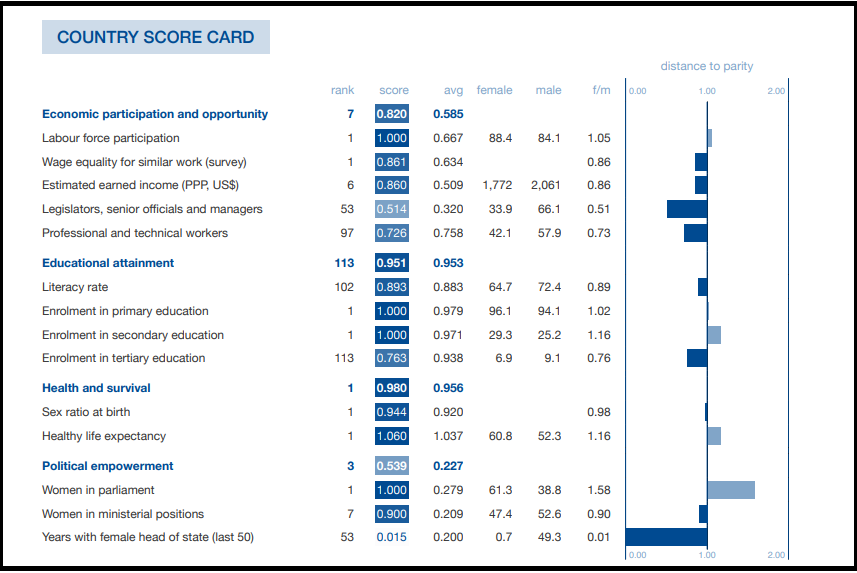The width and height of the screenshot is (857, 573).
Task: Select 'Women in ministerial positions' label
Action: tap(123, 514)
